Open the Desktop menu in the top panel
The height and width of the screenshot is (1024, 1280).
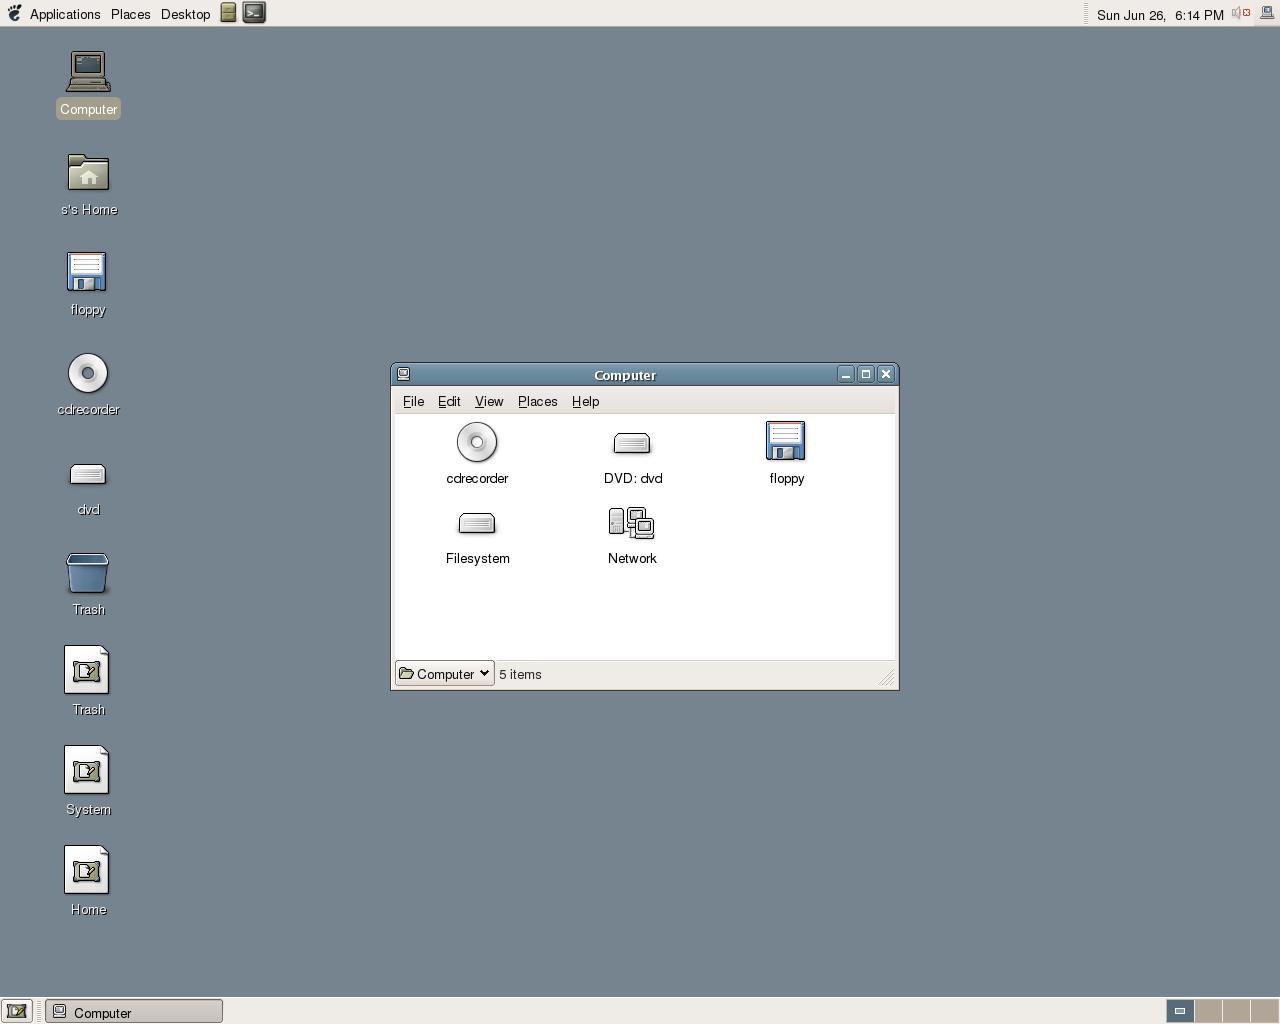[x=186, y=14]
